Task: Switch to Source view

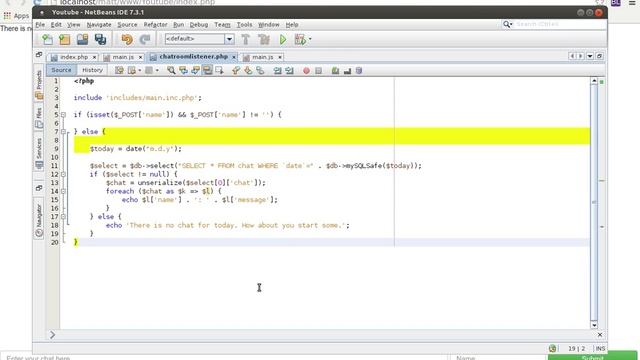Action: (61, 70)
